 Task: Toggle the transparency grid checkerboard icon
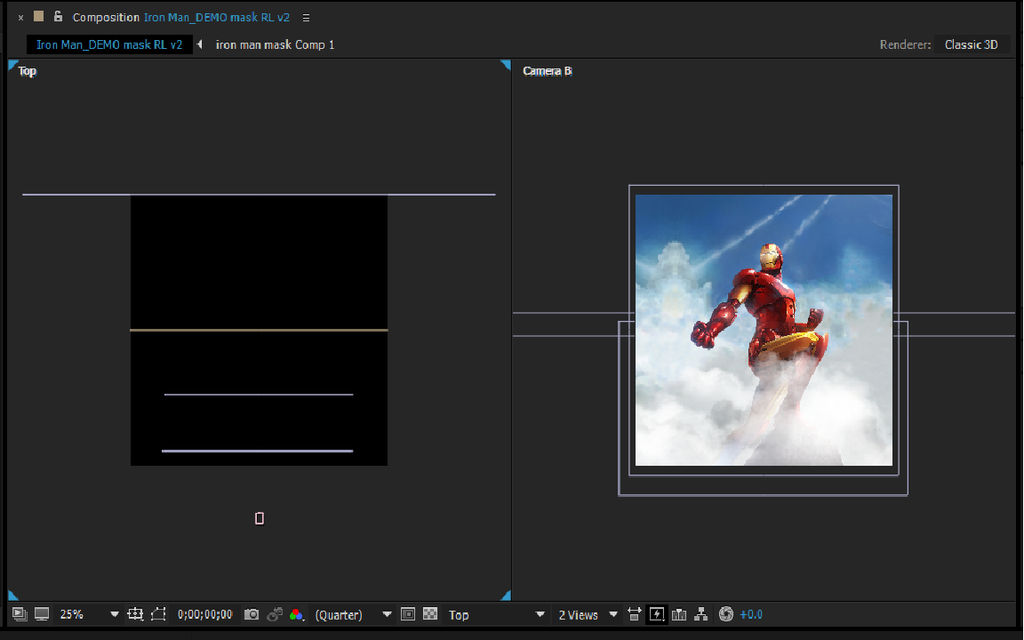point(430,614)
